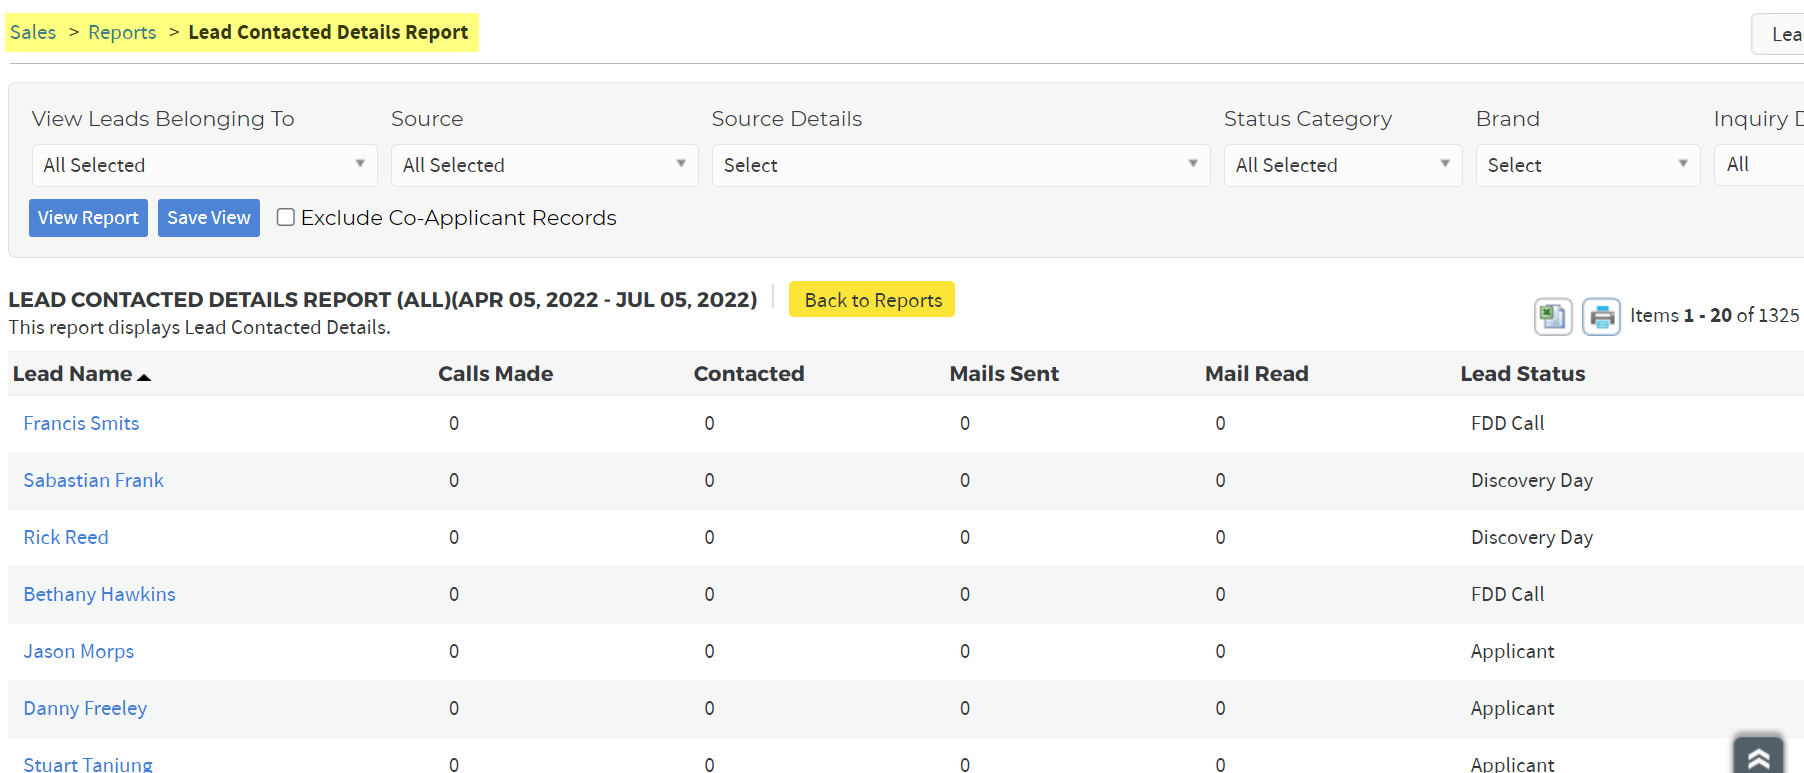1804x773 pixels.
Task: Sort by Contacted column header
Action: pyautogui.click(x=749, y=374)
